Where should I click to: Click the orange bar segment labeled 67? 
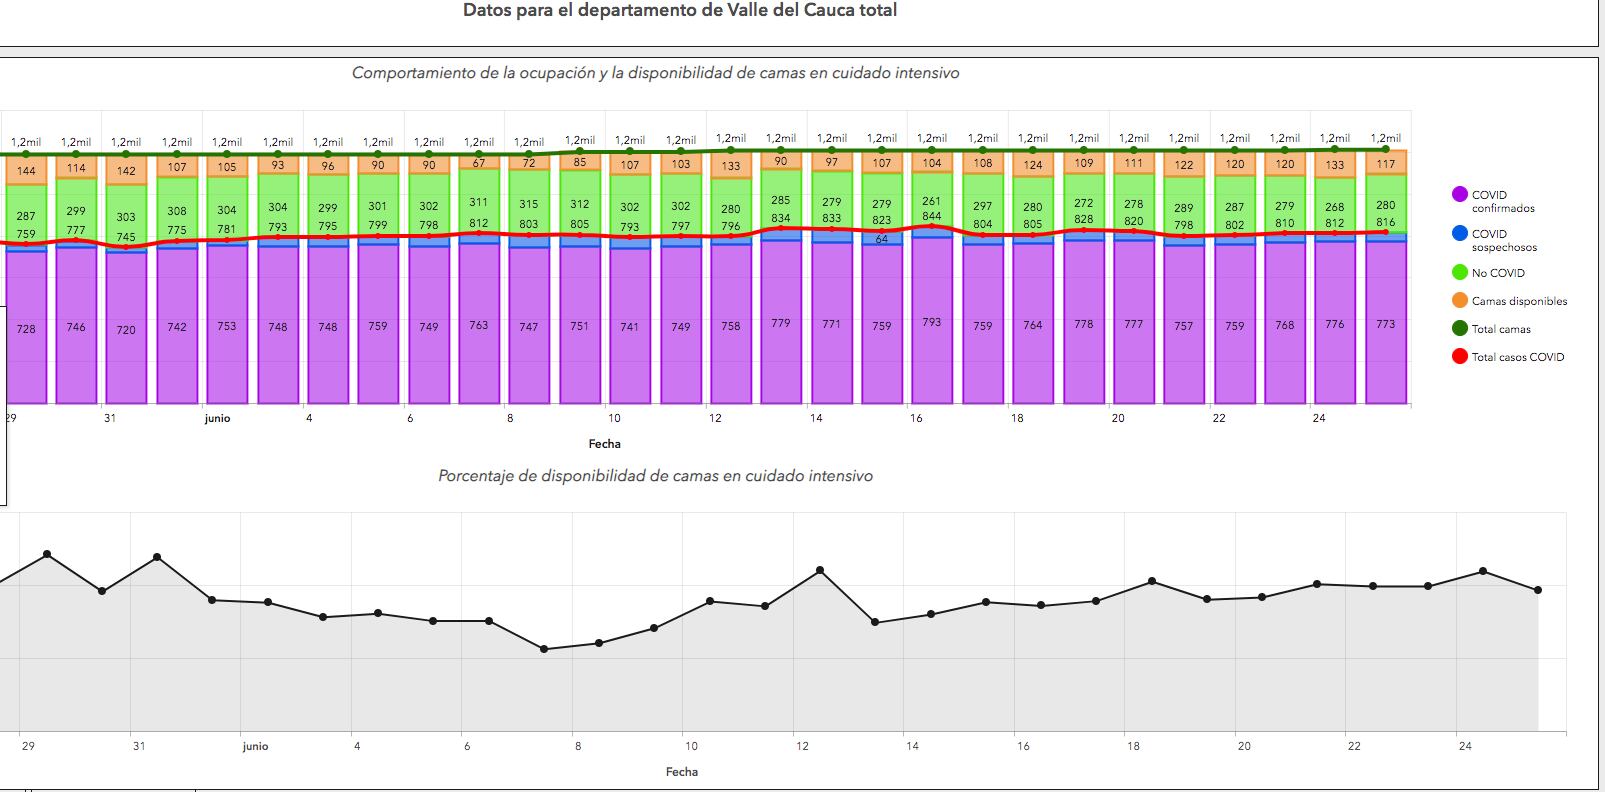[479, 162]
